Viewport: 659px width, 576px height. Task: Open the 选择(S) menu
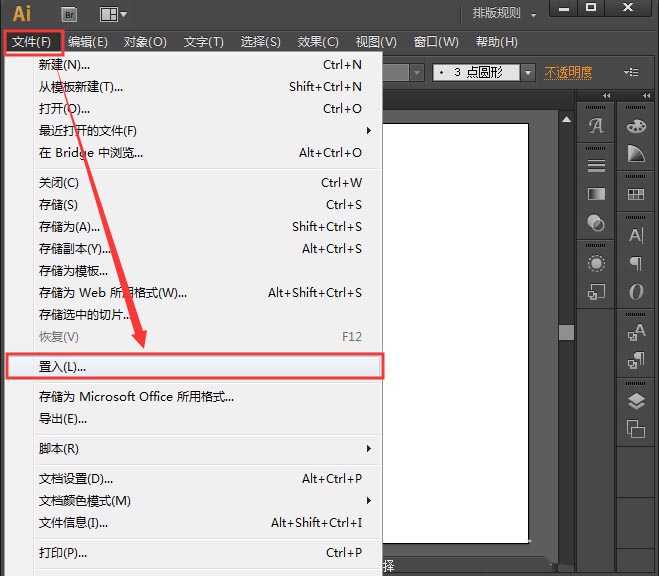(261, 42)
